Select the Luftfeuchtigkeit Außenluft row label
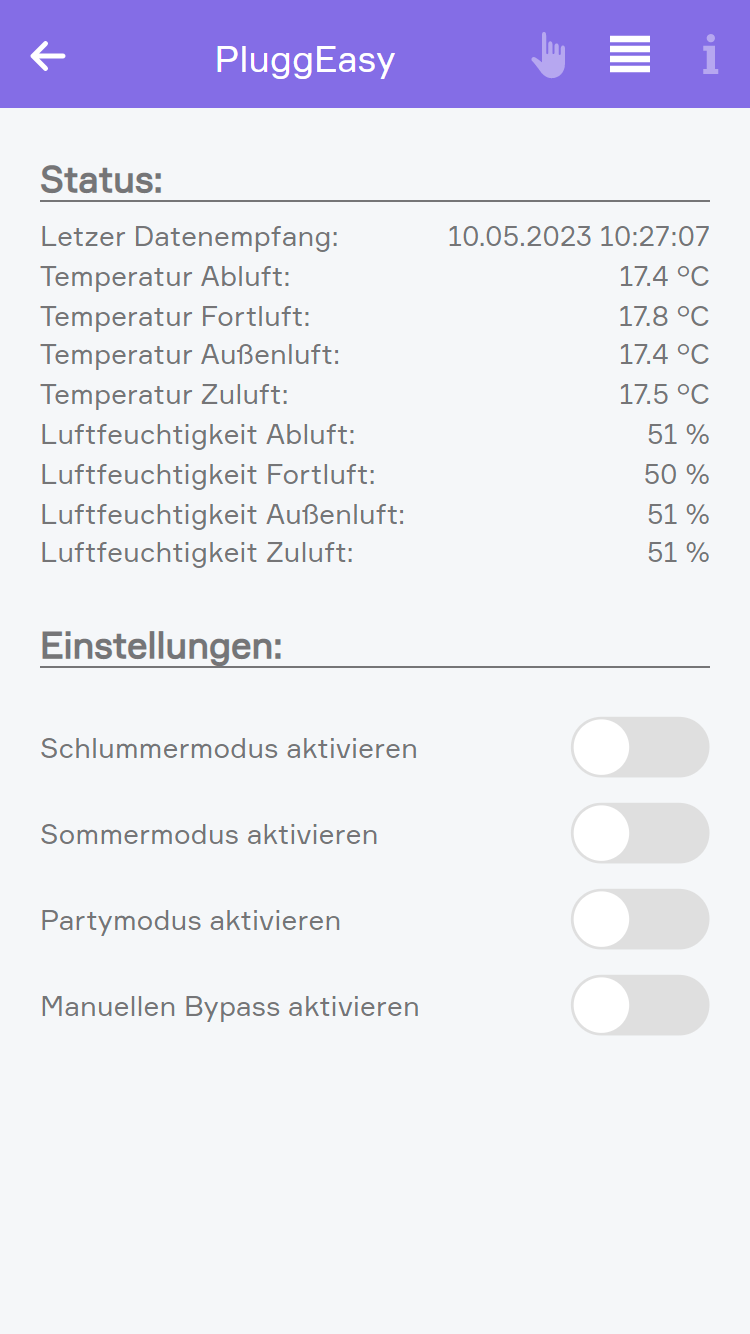Viewport: 750px width, 1334px height. pos(223,514)
